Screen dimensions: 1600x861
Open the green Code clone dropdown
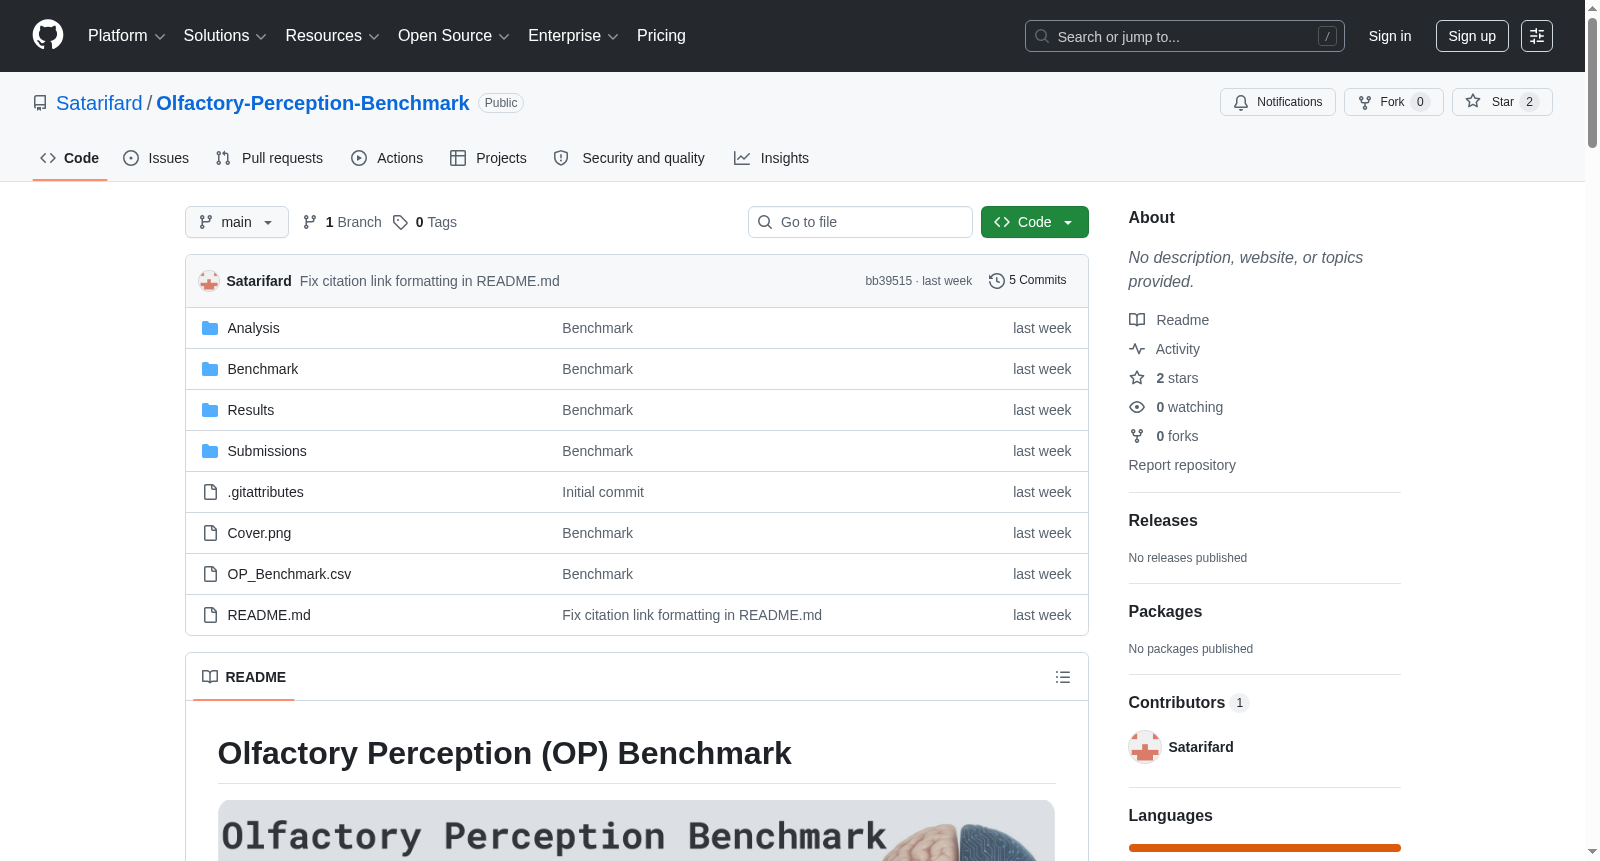click(1035, 222)
